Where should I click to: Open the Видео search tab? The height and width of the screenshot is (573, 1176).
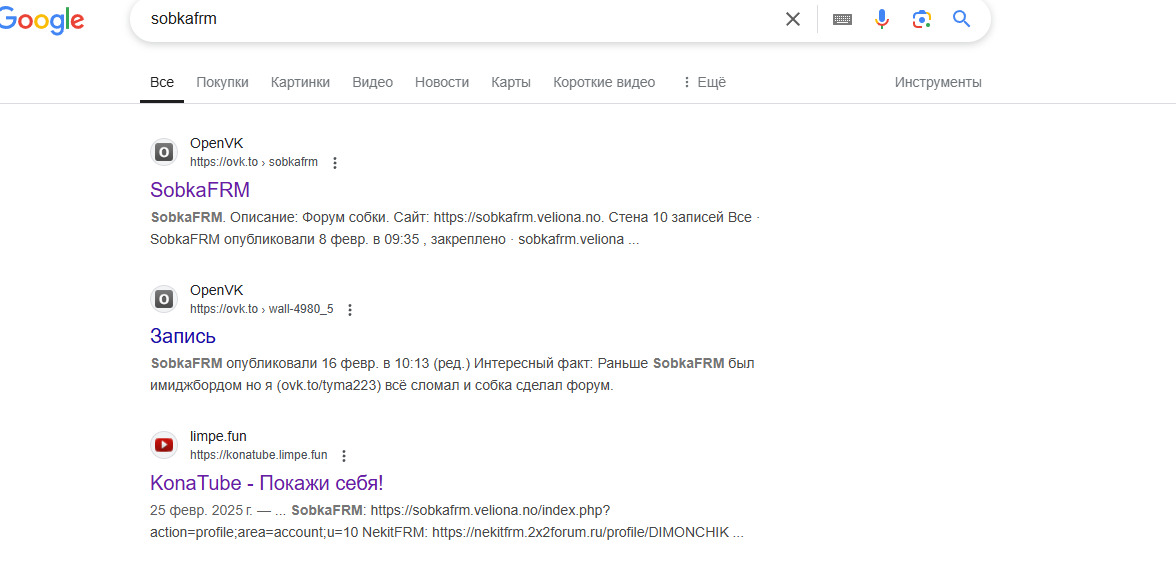[x=372, y=82]
